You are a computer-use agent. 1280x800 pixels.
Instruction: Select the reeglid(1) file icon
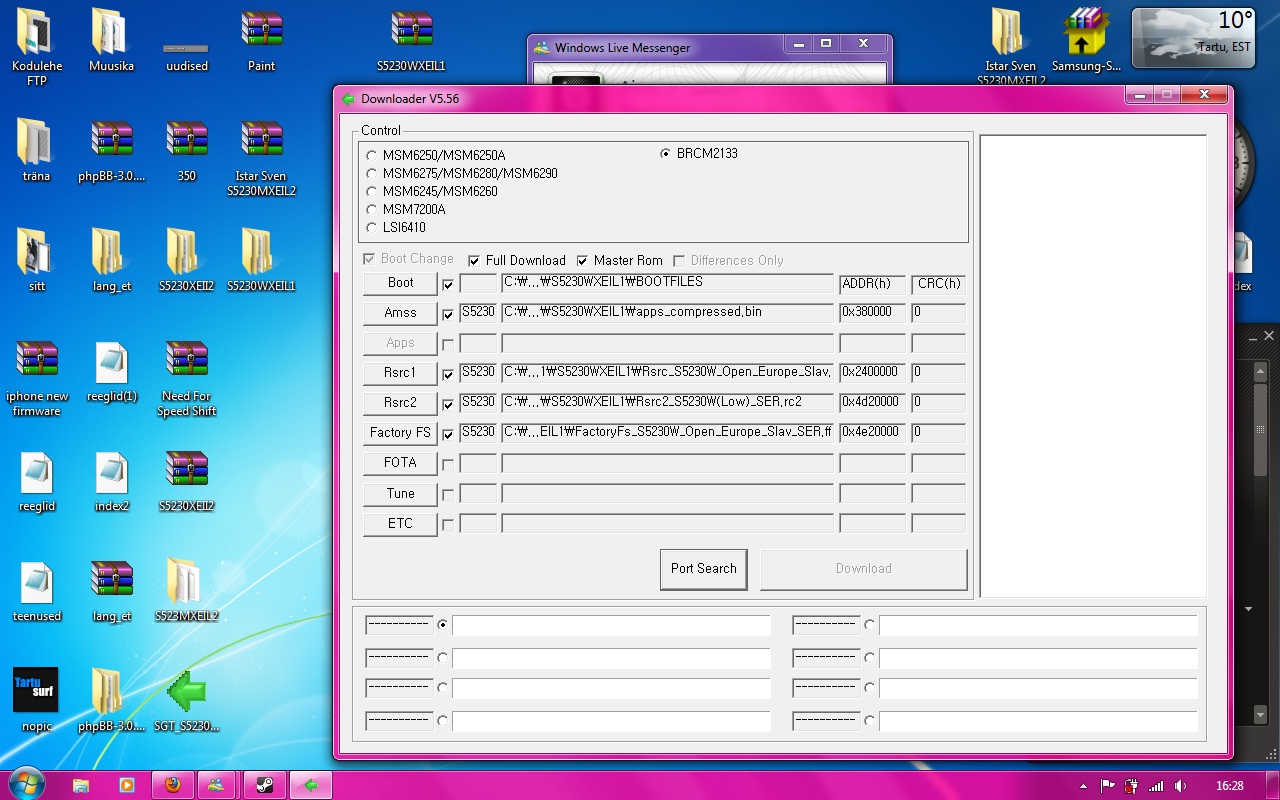pos(111,372)
